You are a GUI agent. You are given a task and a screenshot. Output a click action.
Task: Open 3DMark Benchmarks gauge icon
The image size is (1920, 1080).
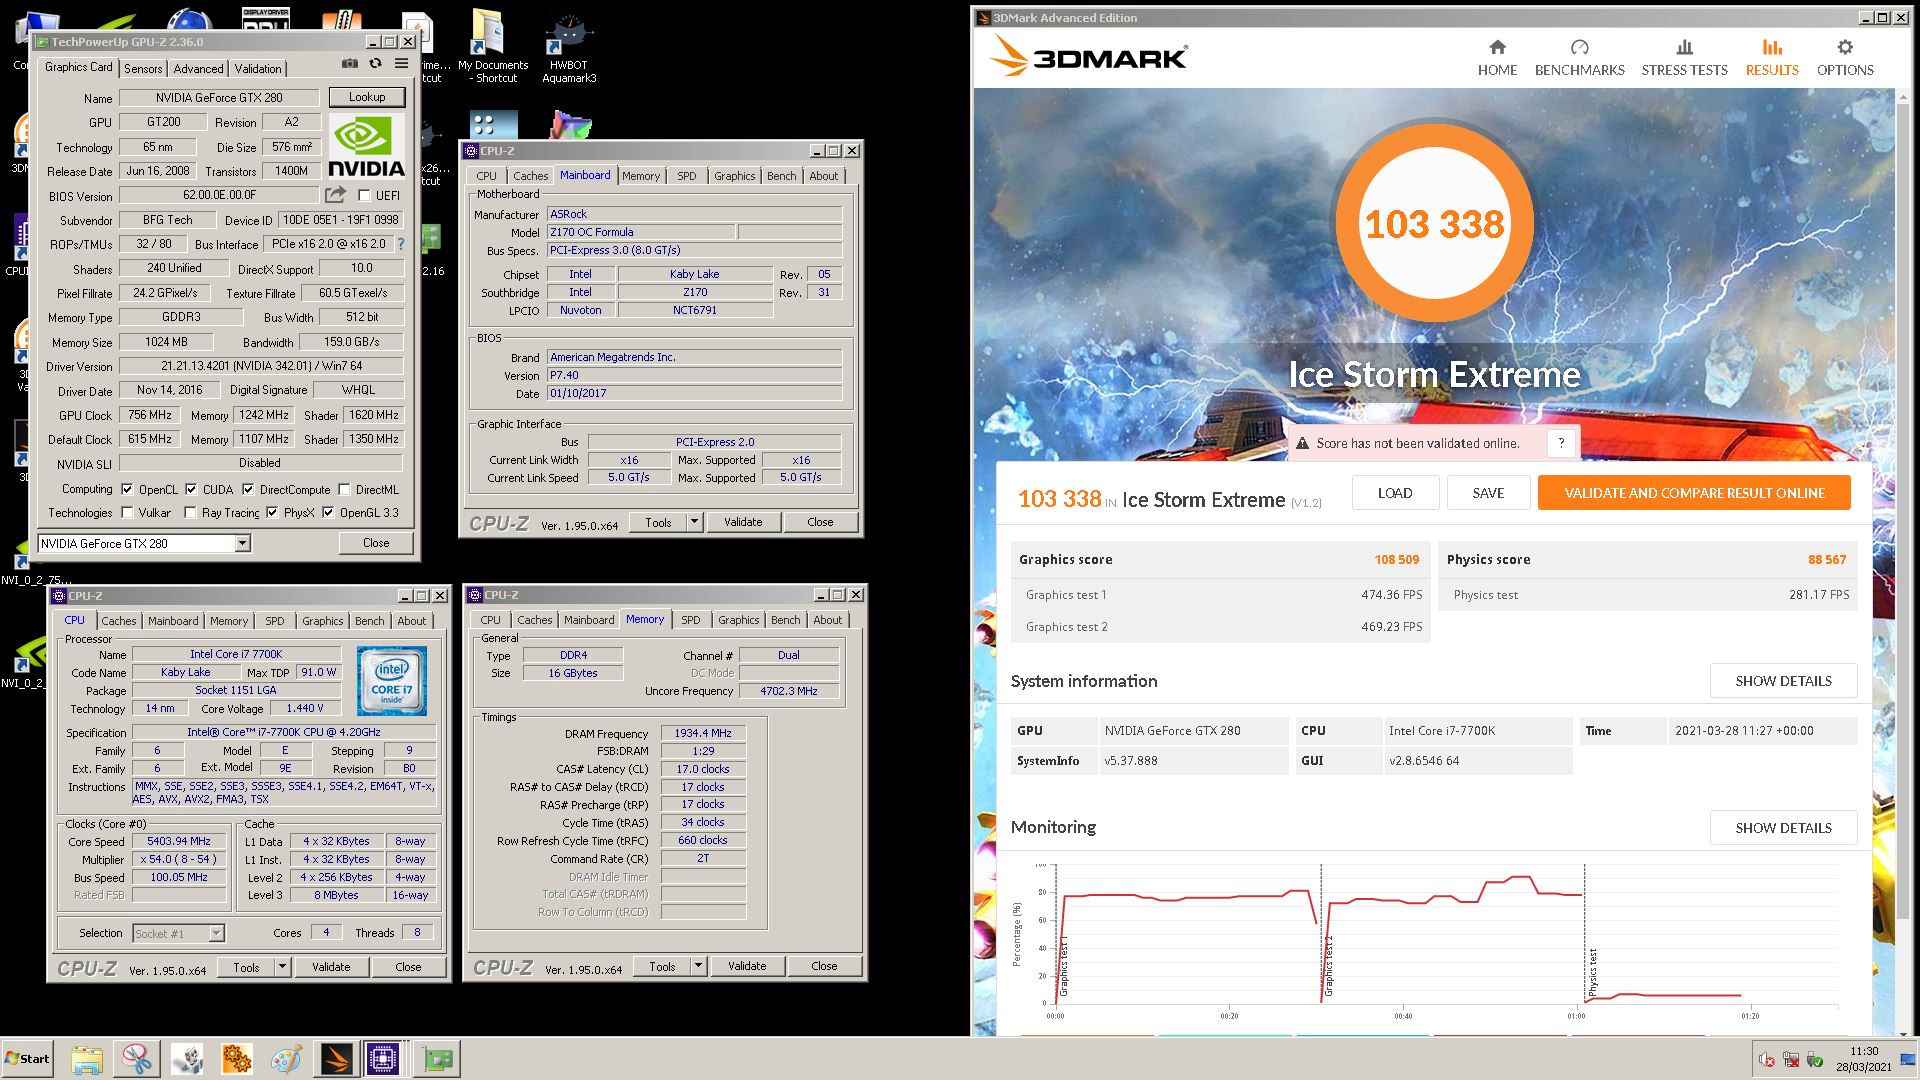pos(1579,47)
